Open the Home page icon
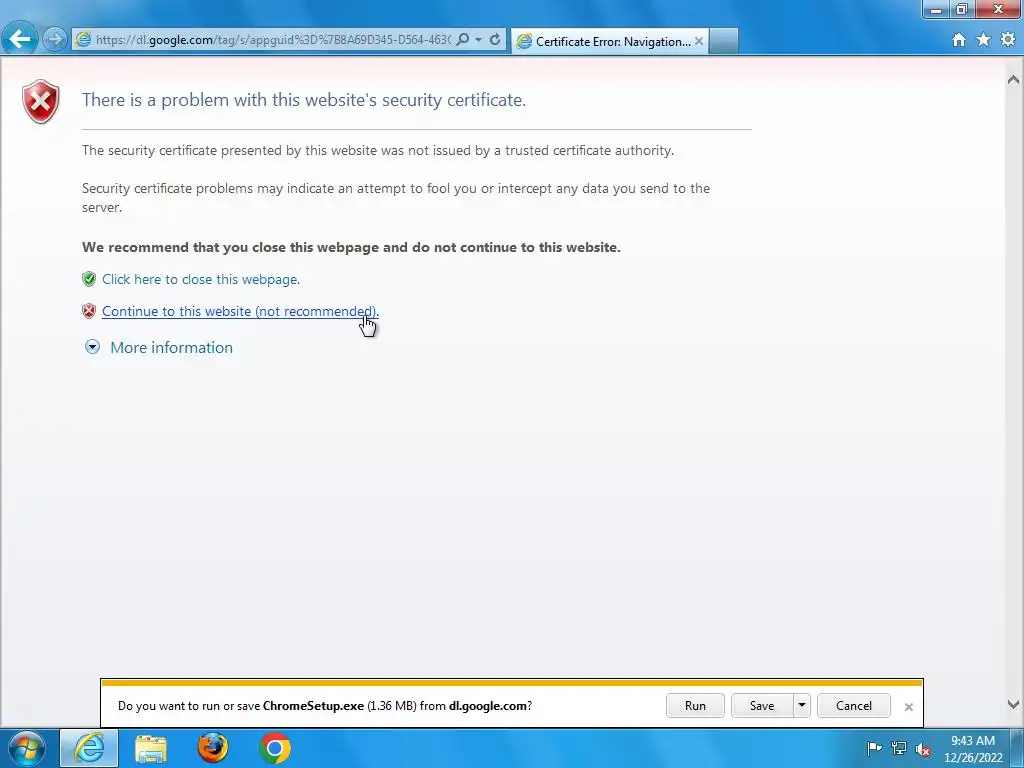Image resolution: width=1024 pixels, height=768 pixels. click(x=959, y=40)
